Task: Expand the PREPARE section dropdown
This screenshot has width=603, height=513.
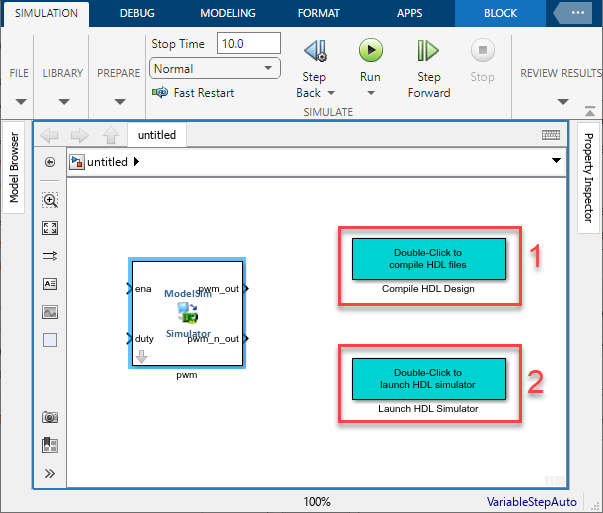Action: [x=120, y=102]
